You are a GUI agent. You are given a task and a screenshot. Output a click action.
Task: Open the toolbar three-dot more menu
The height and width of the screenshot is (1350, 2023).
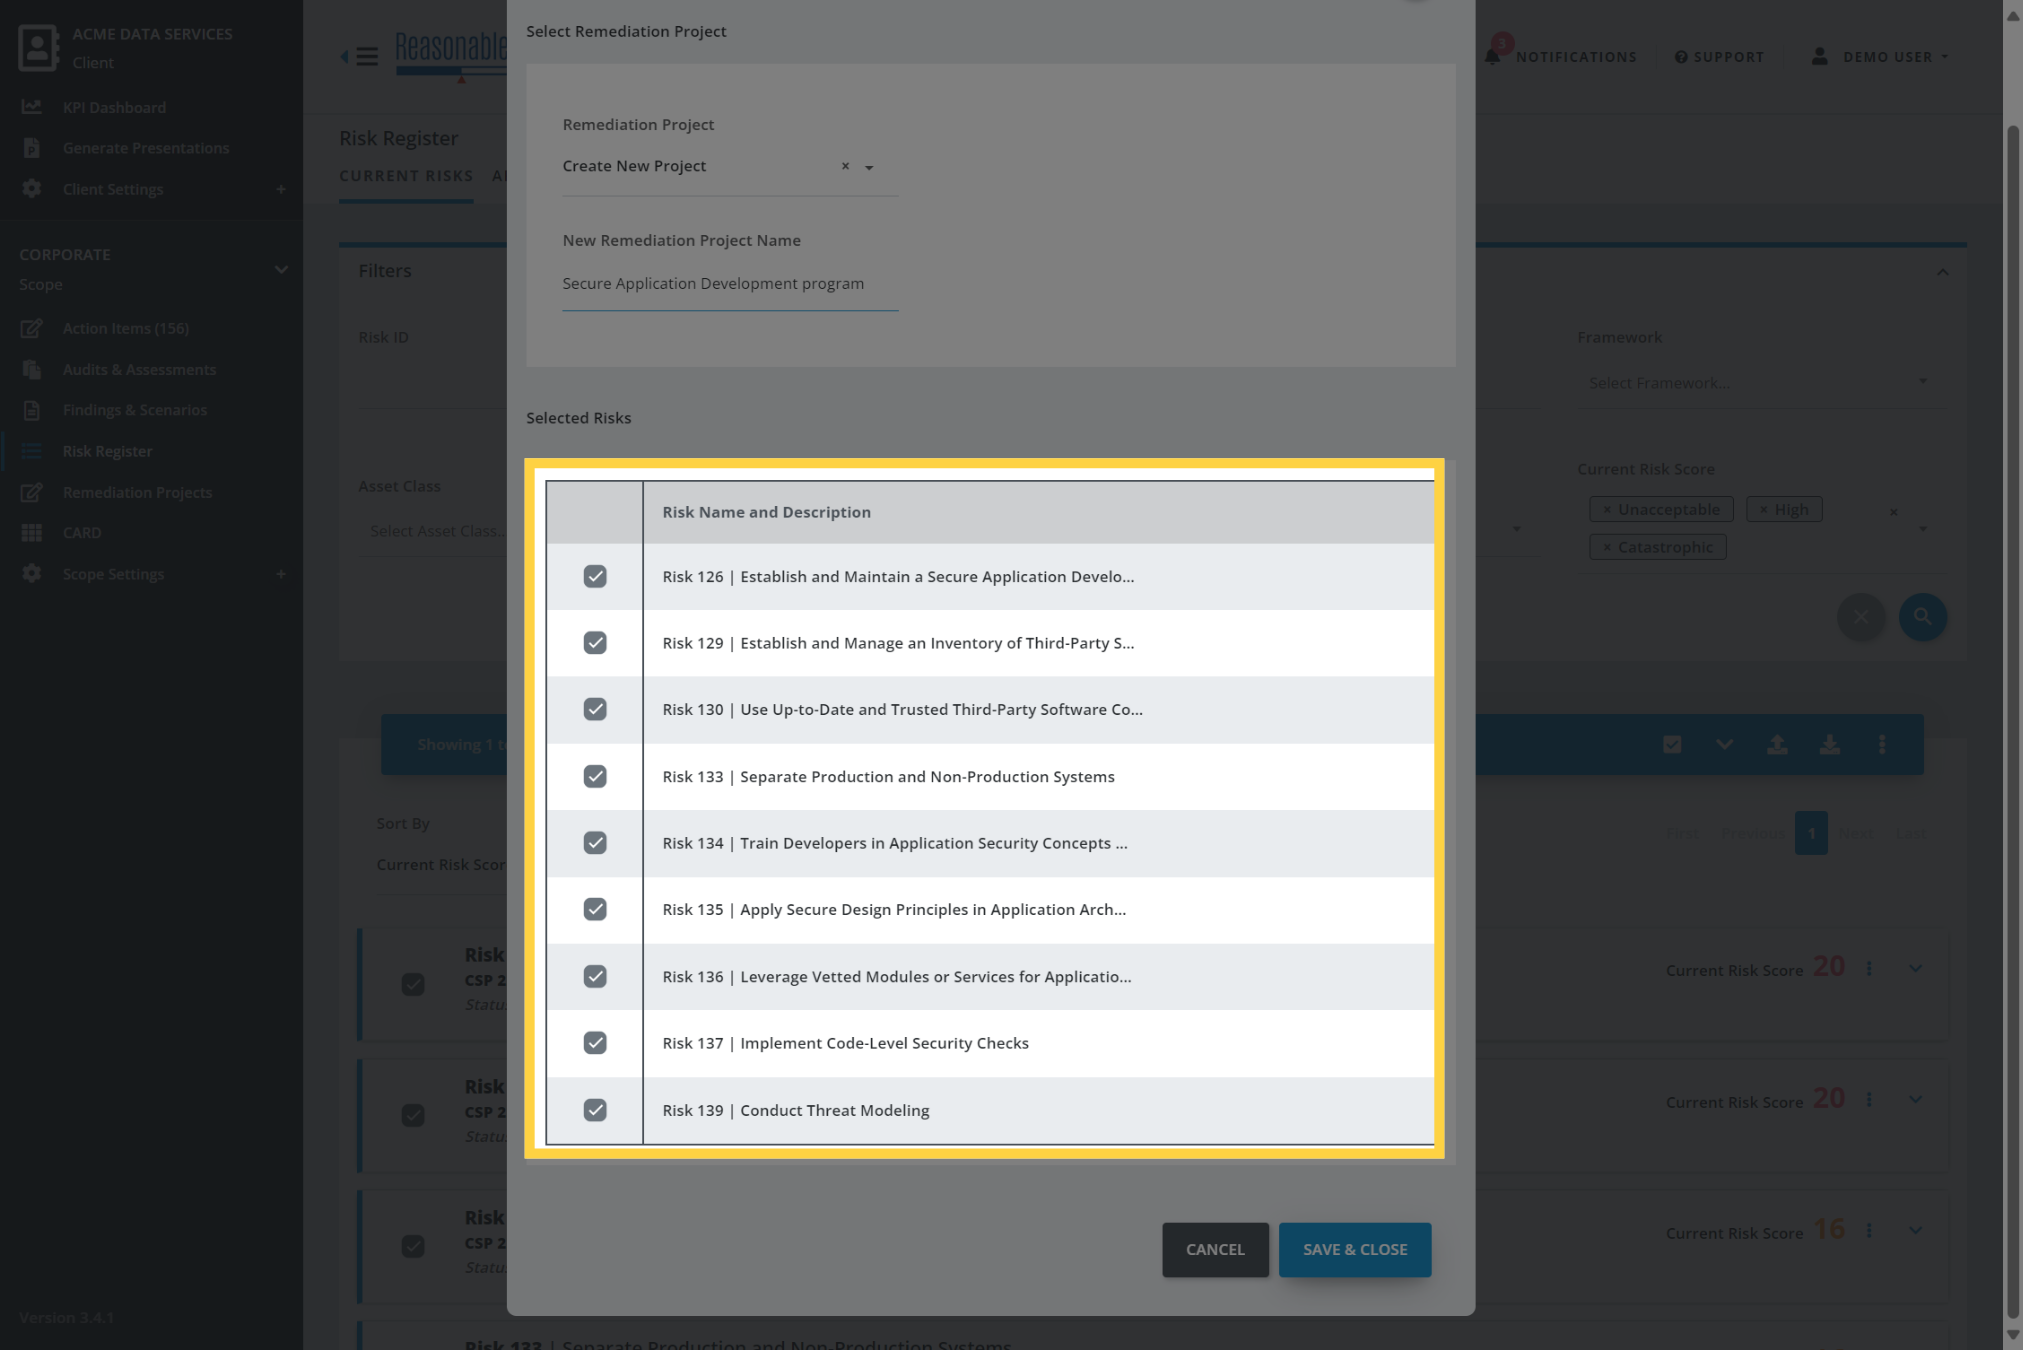click(x=1882, y=744)
